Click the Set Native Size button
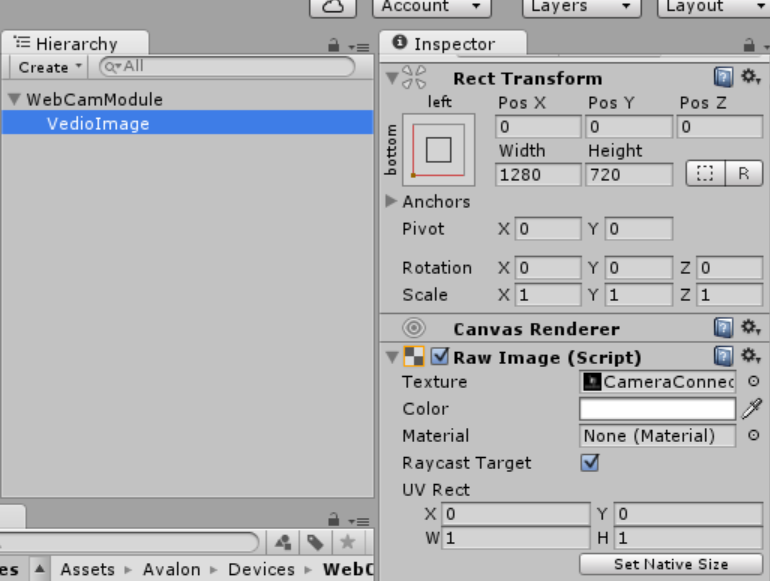 click(671, 564)
